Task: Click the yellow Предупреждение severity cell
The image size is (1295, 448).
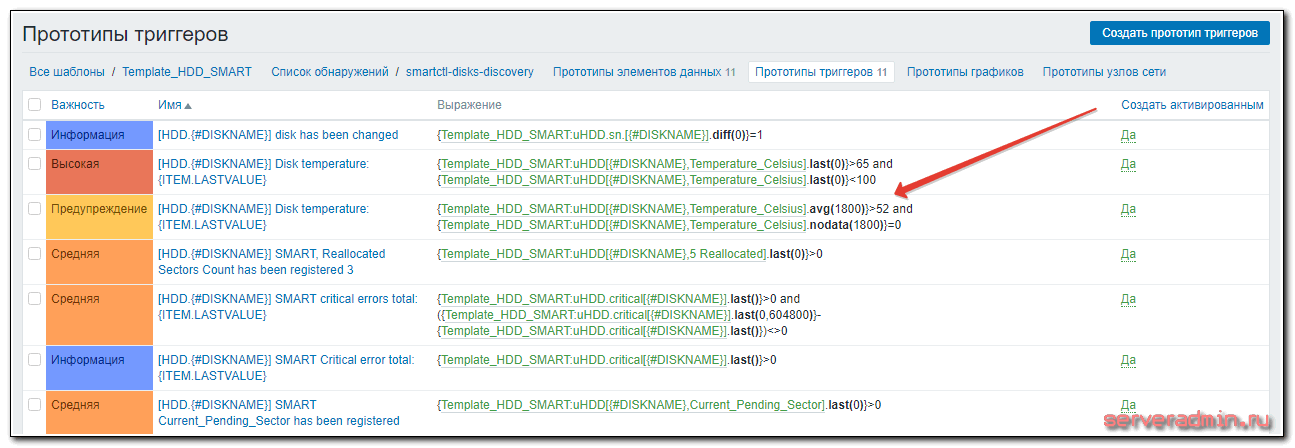Action: 99,209
